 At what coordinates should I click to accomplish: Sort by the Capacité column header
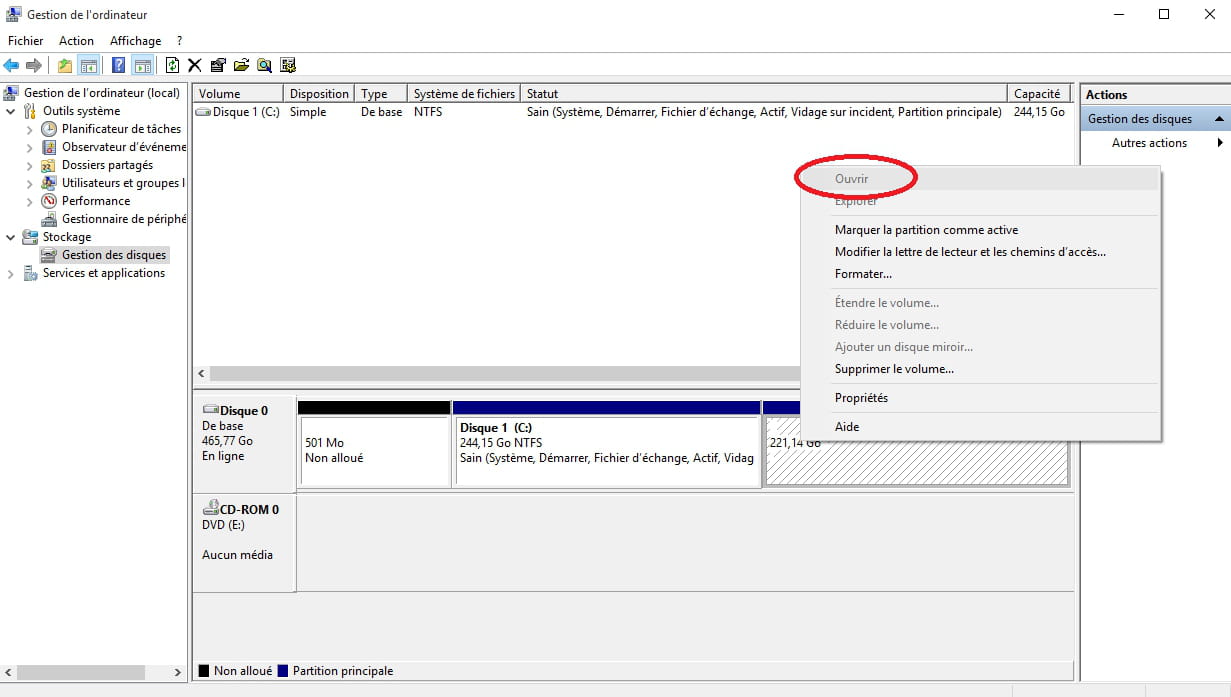[1040, 94]
